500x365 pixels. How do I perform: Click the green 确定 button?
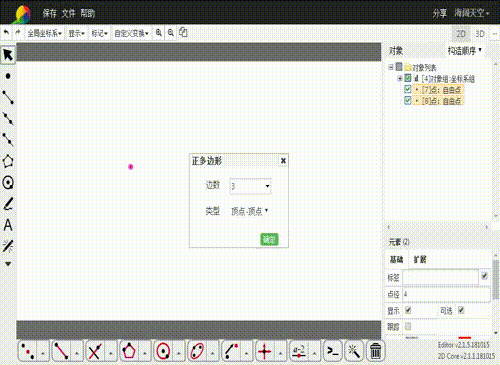pyautogui.click(x=269, y=239)
